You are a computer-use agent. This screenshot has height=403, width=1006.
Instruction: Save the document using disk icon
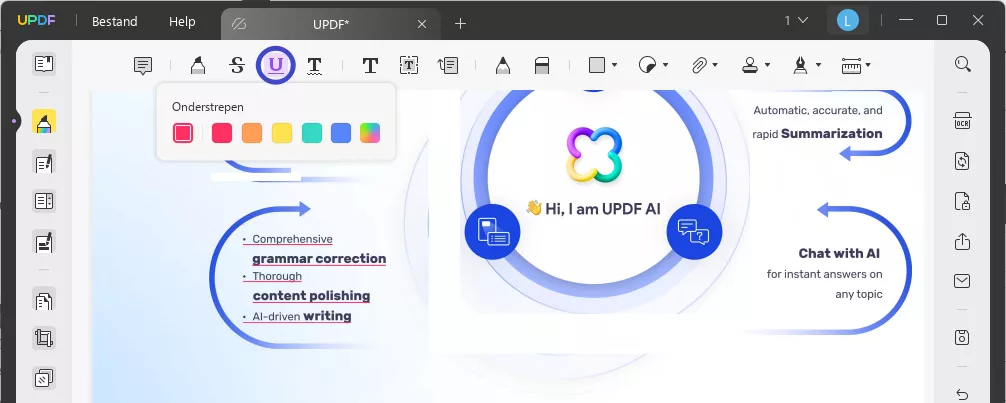pos(962,338)
